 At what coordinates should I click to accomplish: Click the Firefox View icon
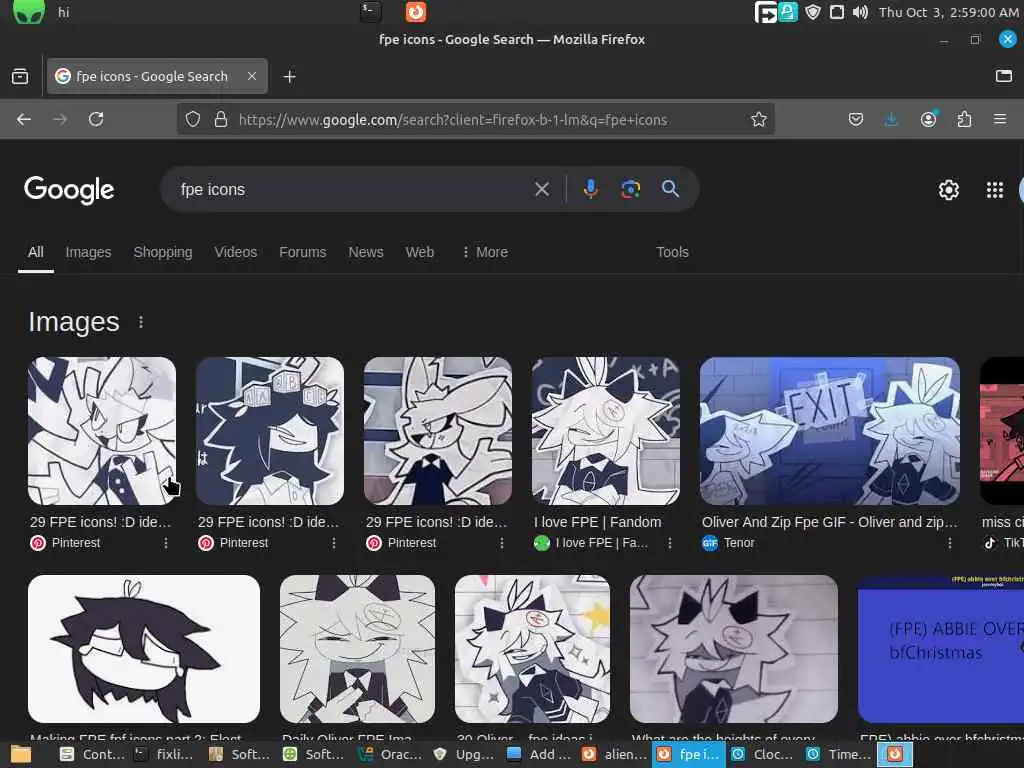coord(20,76)
